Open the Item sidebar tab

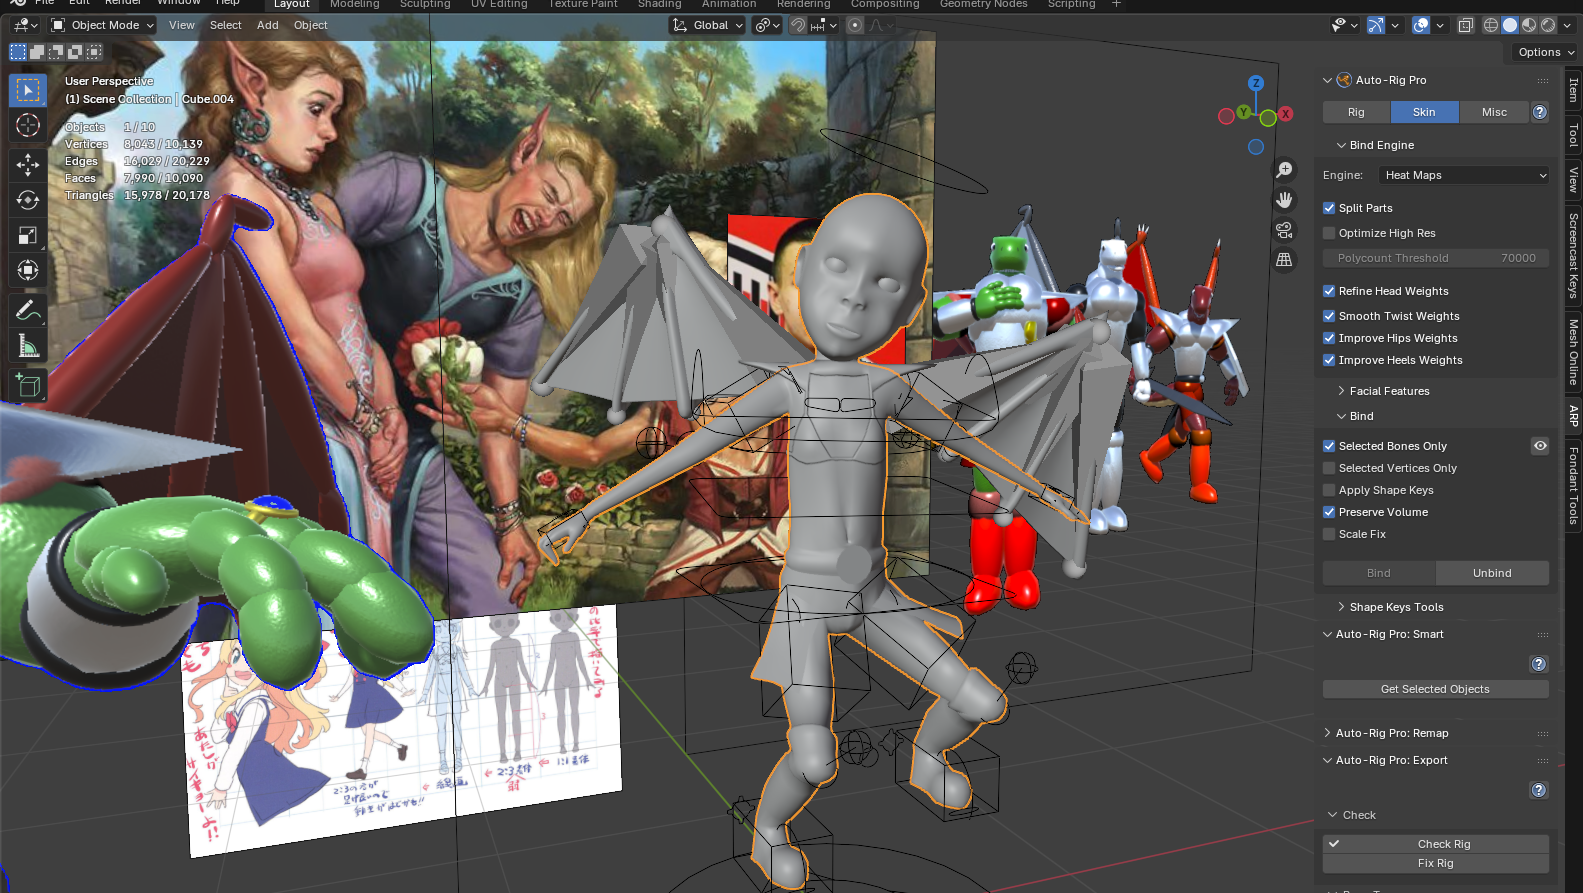click(x=1573, y=91)
